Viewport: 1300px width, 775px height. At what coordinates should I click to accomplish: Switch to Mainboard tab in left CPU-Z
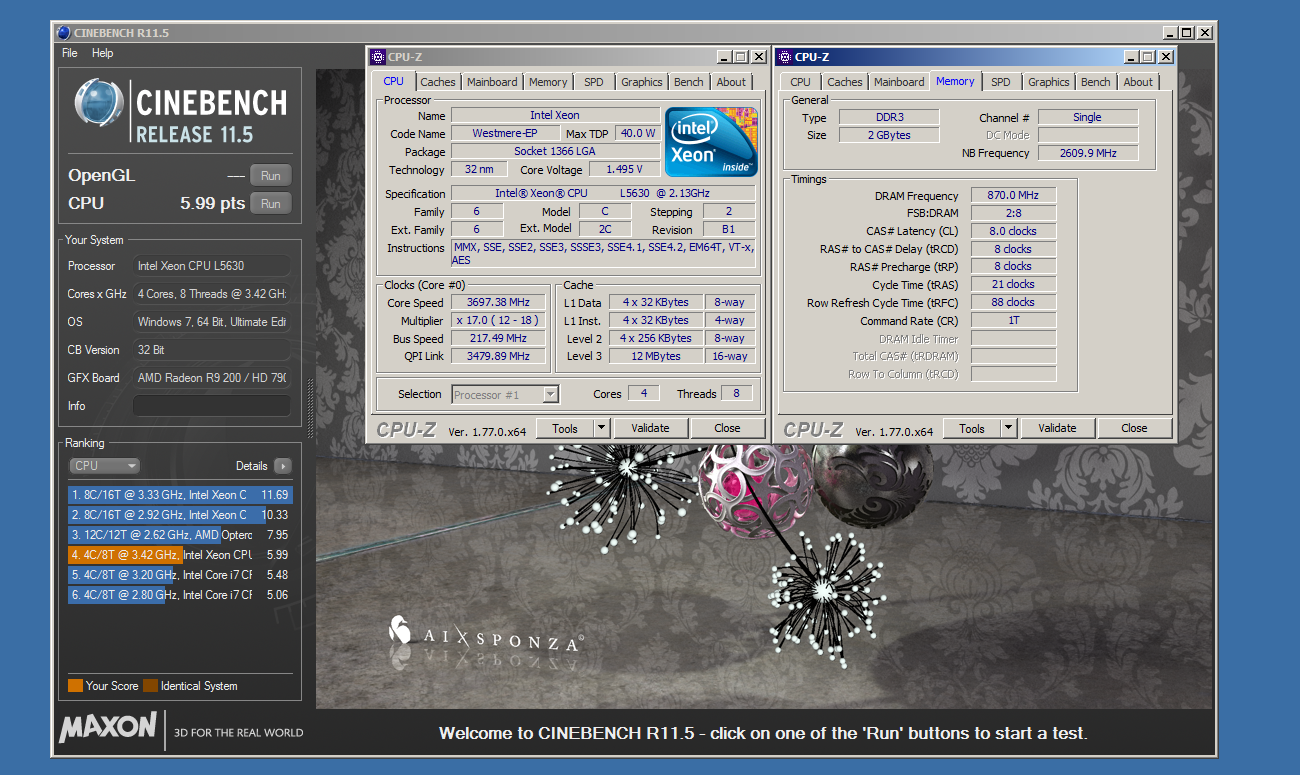[492, 82]
